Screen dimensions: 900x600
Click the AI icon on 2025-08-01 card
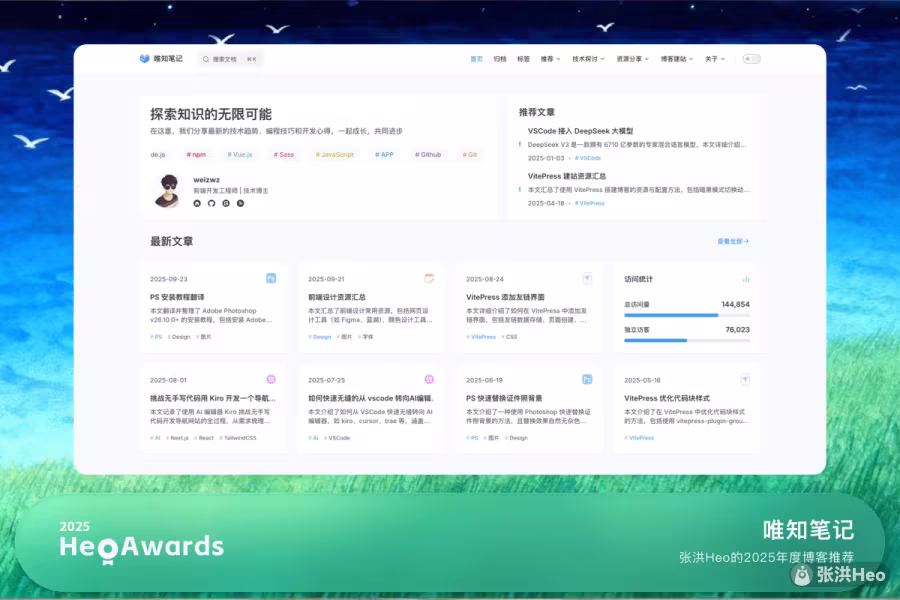pos(271,380)
